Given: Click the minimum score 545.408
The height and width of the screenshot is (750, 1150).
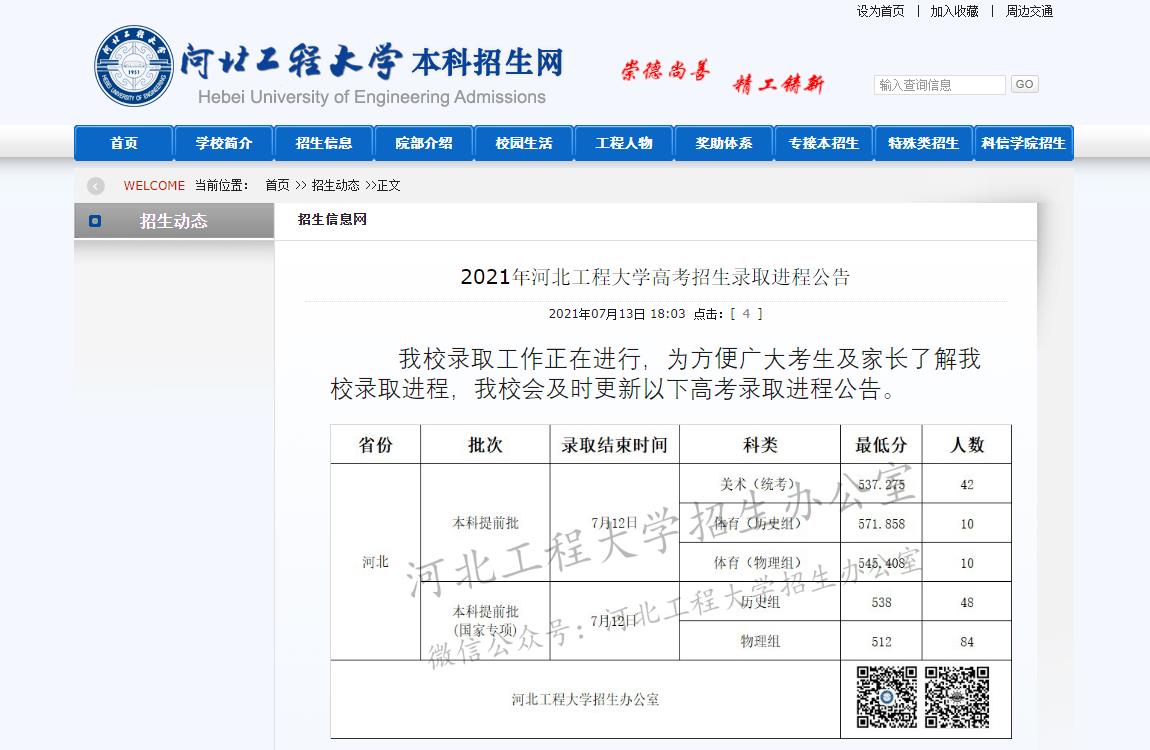Looking at the screenshot, I should pos(882,563).
